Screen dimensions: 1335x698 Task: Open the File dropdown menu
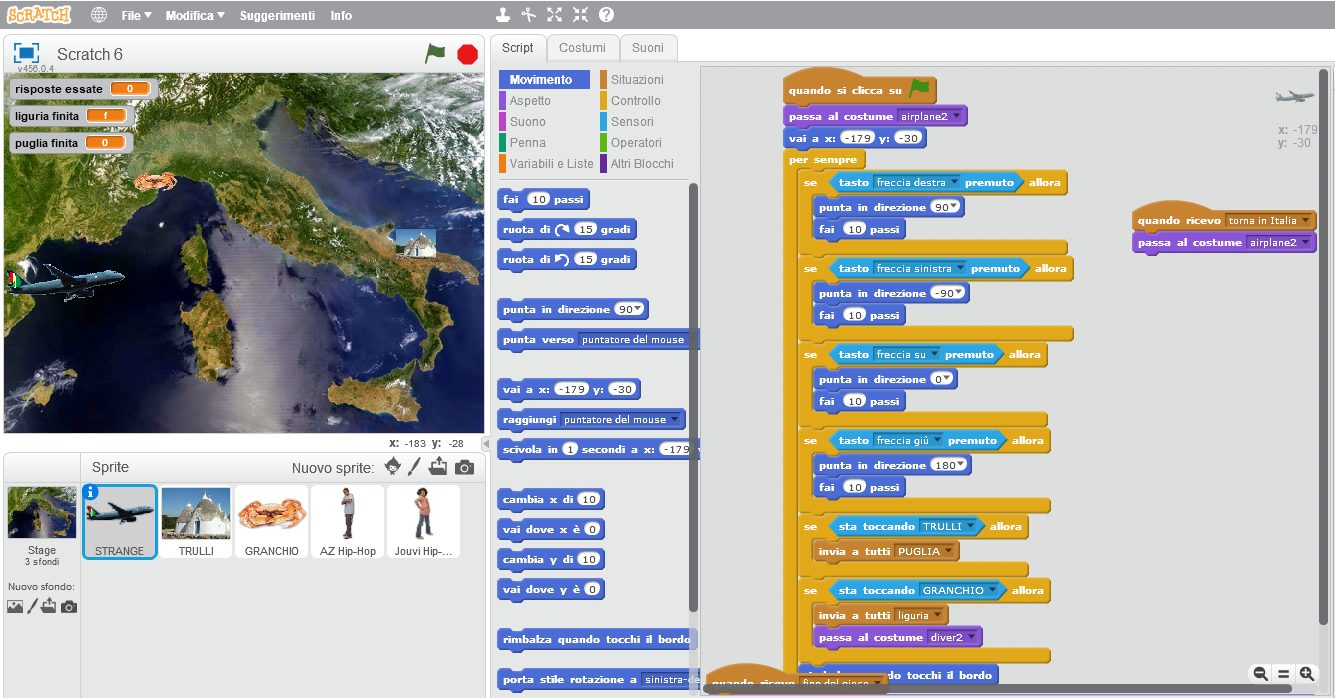point(136,15)
